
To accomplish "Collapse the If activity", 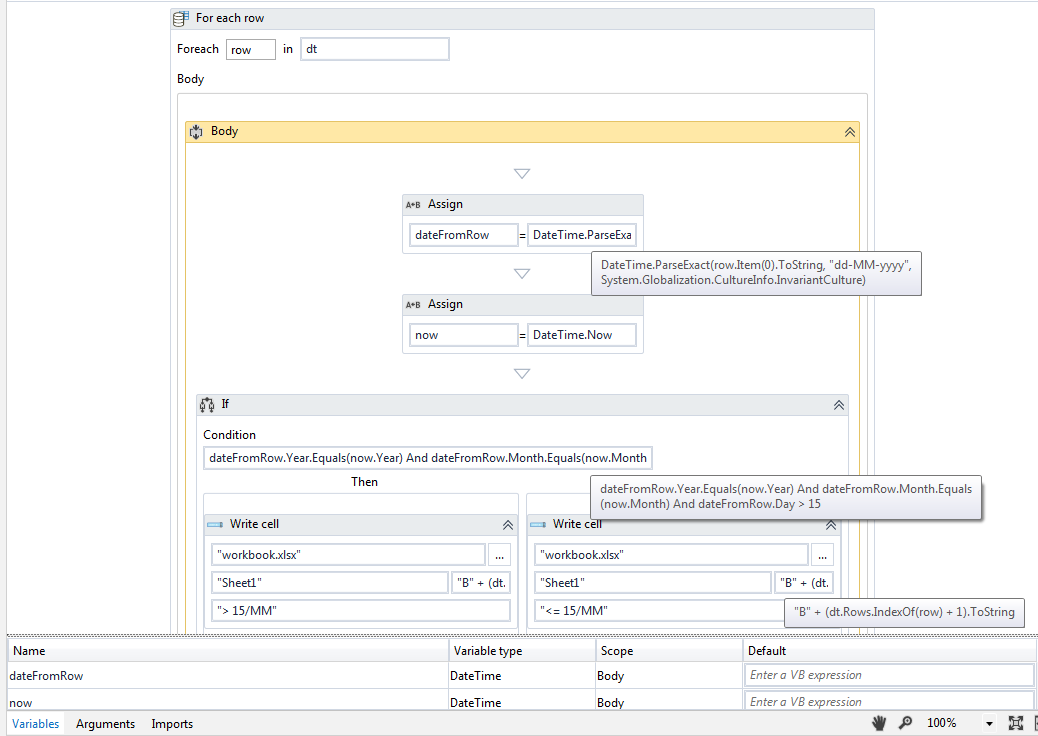I will (x=839, y=405).
